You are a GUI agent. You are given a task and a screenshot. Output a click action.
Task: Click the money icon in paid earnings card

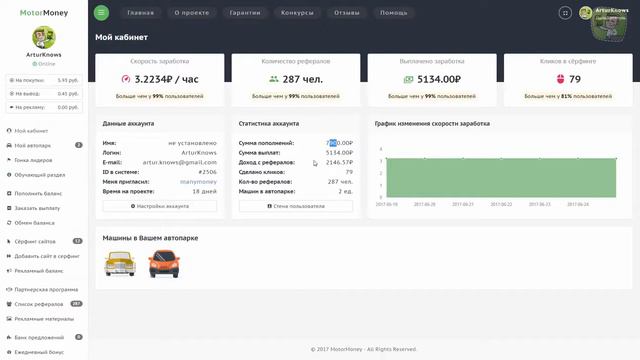pos(408,80)
